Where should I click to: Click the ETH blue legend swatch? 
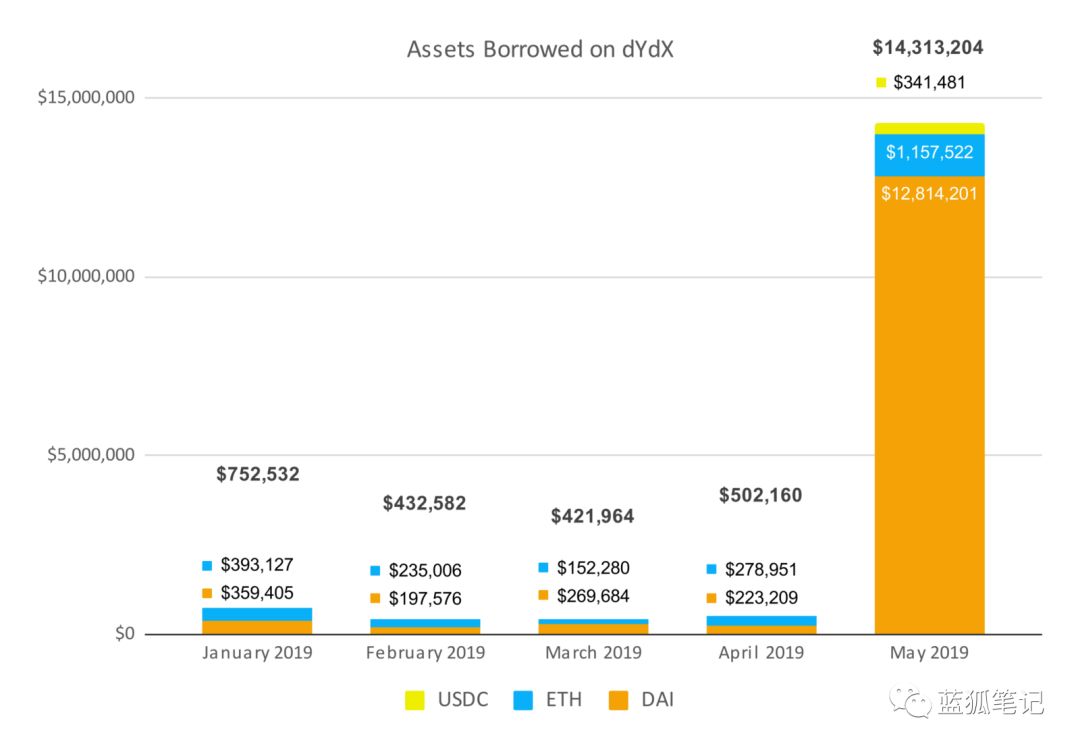click(523, 700)
